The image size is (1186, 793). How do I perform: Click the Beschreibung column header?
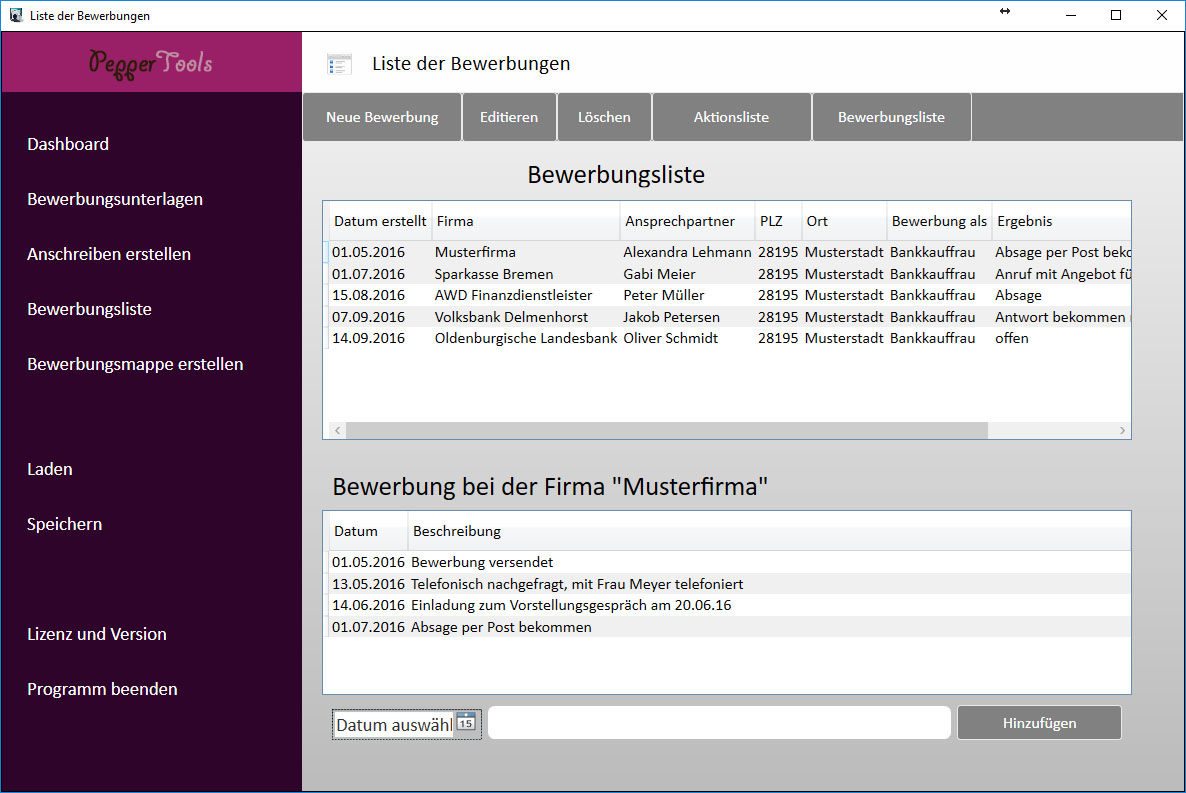pyautogui.click(x=769, y=531)
